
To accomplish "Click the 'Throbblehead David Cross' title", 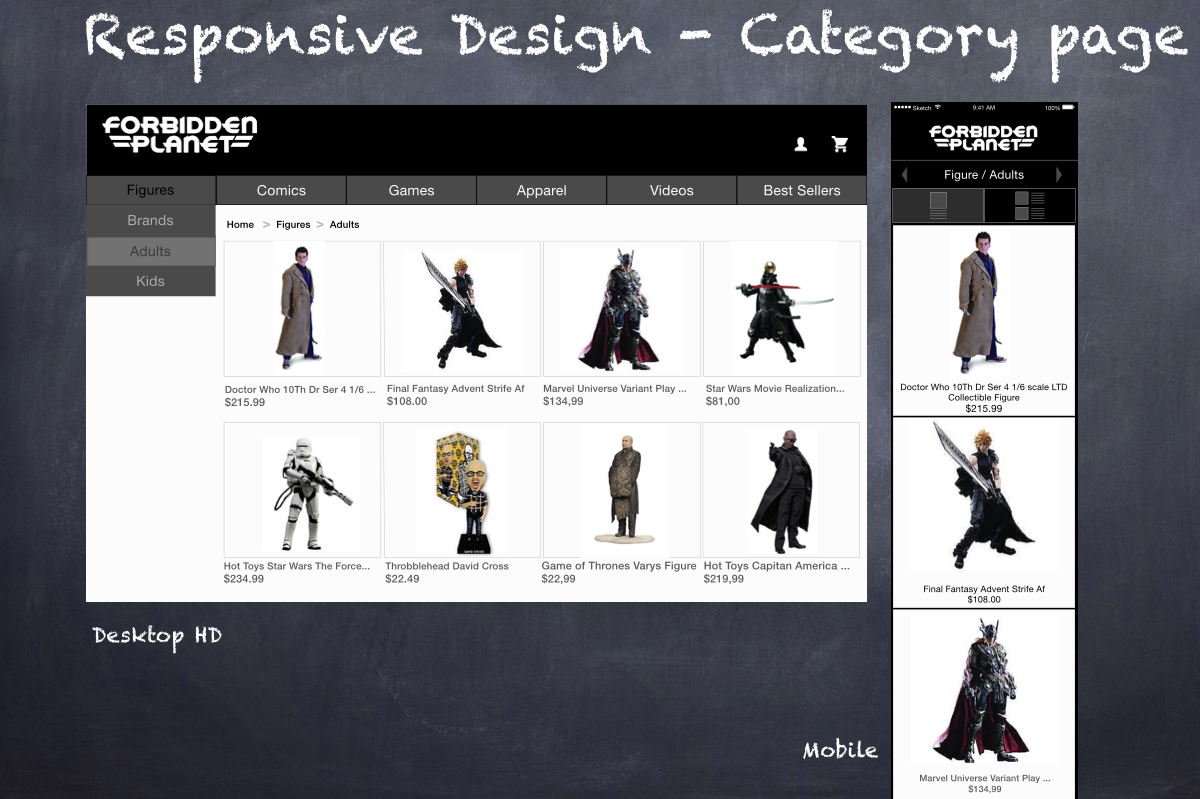I will click(x=447, y=566).
